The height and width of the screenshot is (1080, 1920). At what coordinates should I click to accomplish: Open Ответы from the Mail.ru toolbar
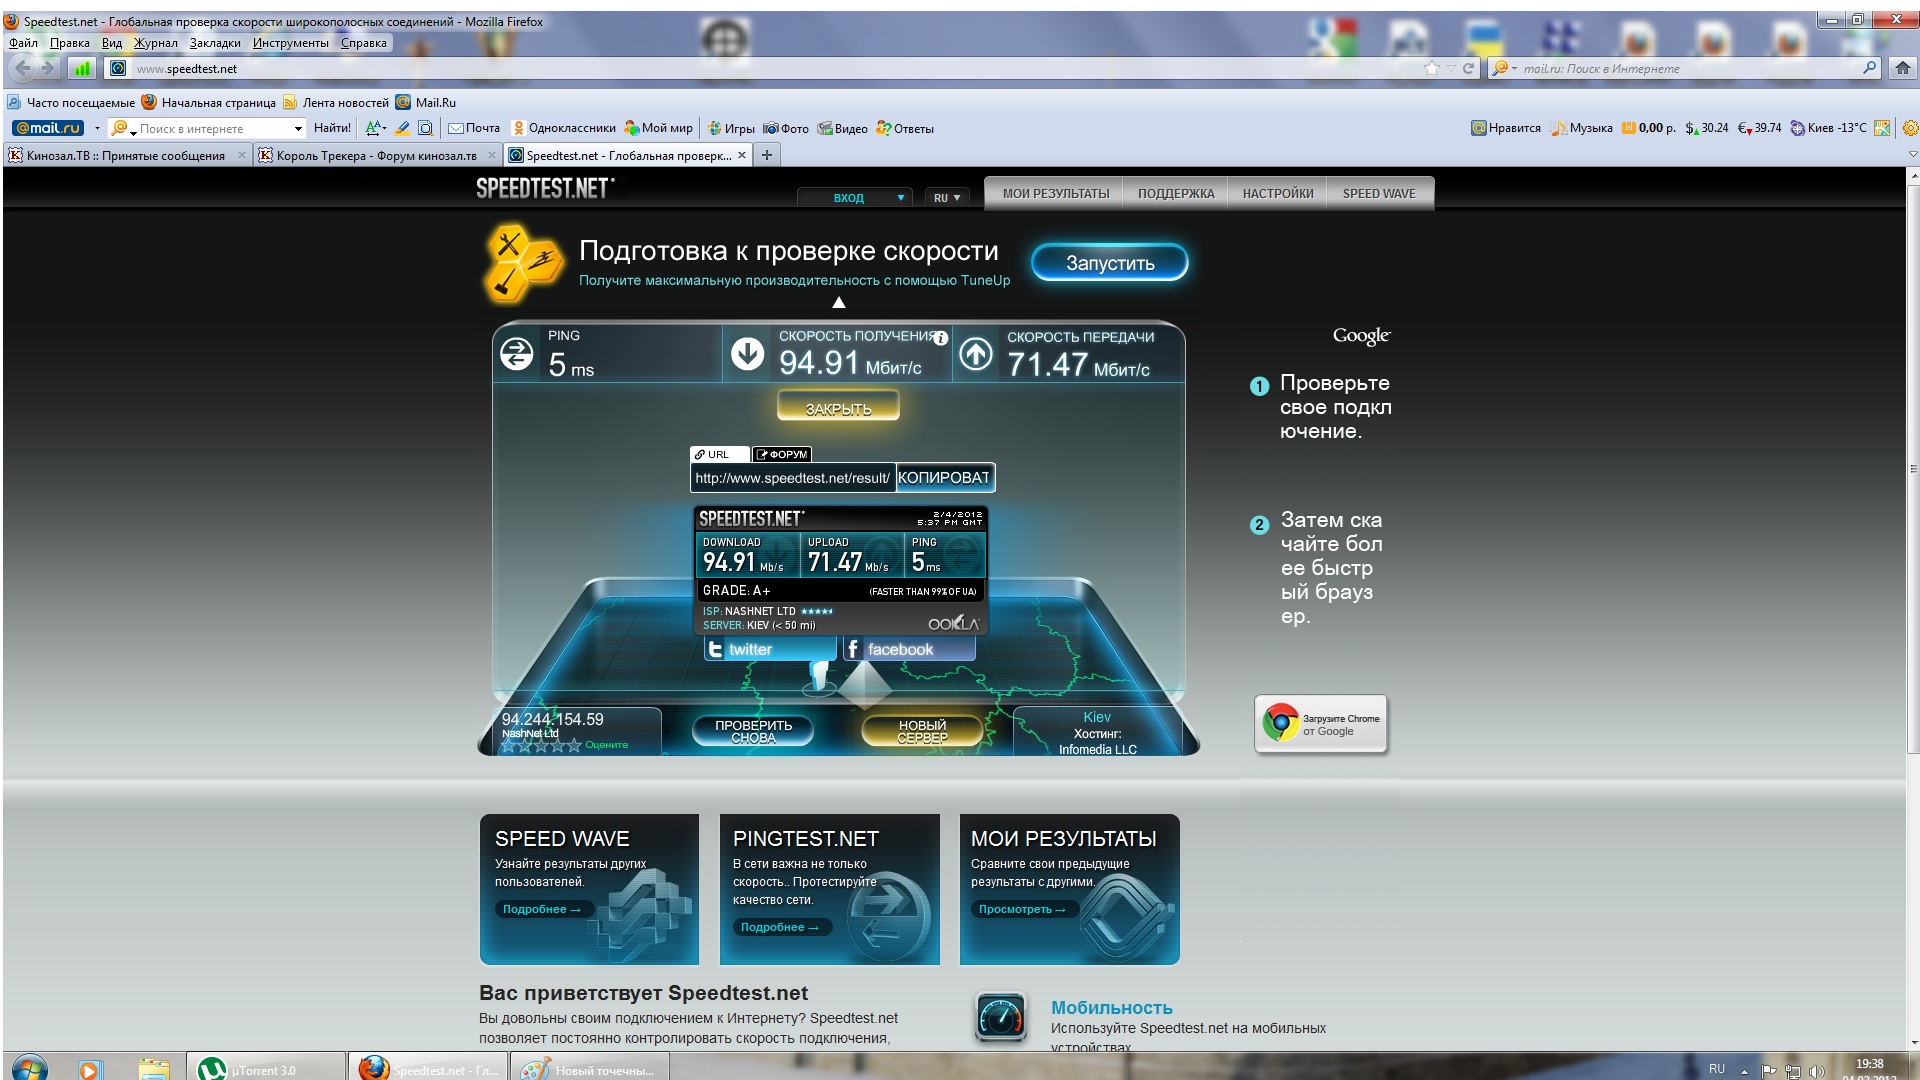905,128
